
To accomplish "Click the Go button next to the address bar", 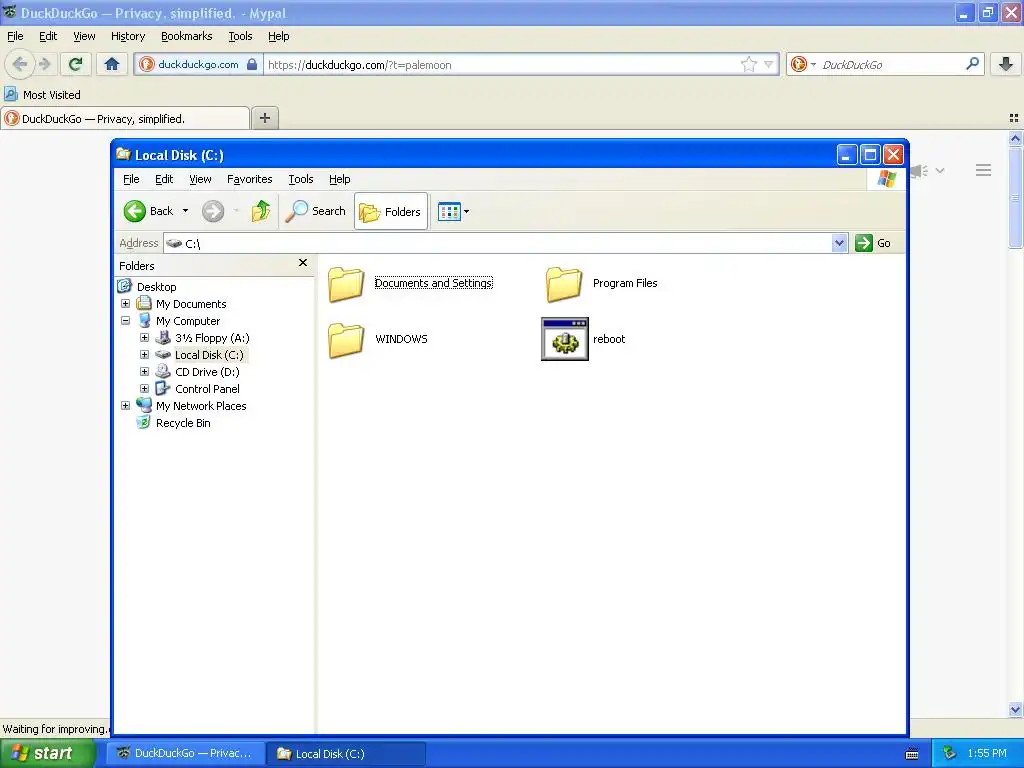I will (x=873, y=243).
